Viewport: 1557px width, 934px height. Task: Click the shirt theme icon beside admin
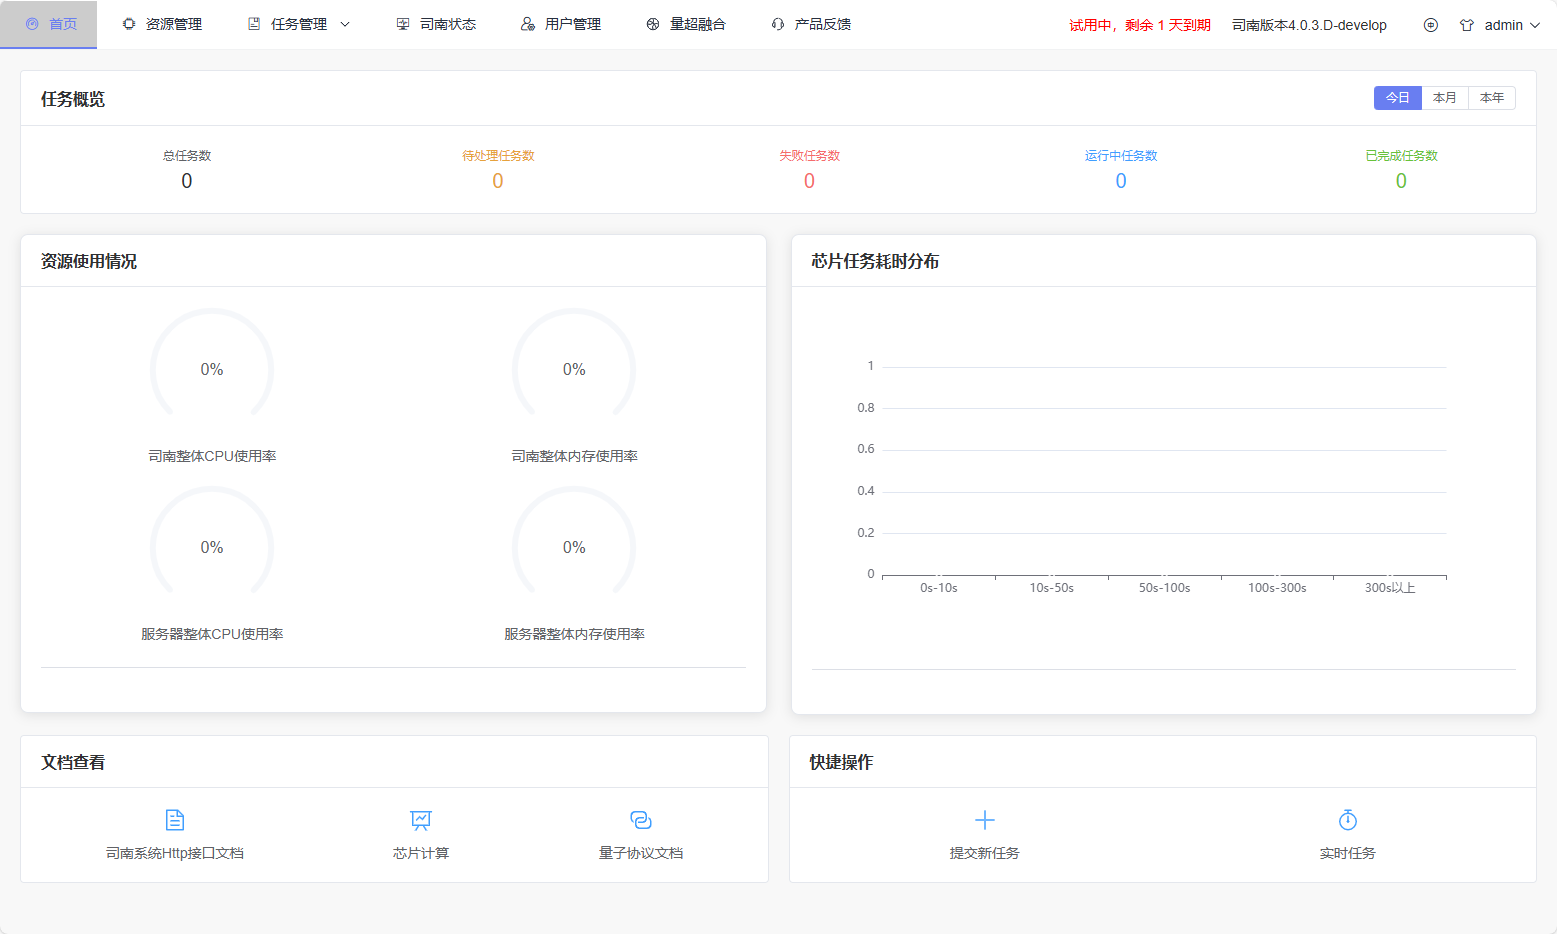1466,25
